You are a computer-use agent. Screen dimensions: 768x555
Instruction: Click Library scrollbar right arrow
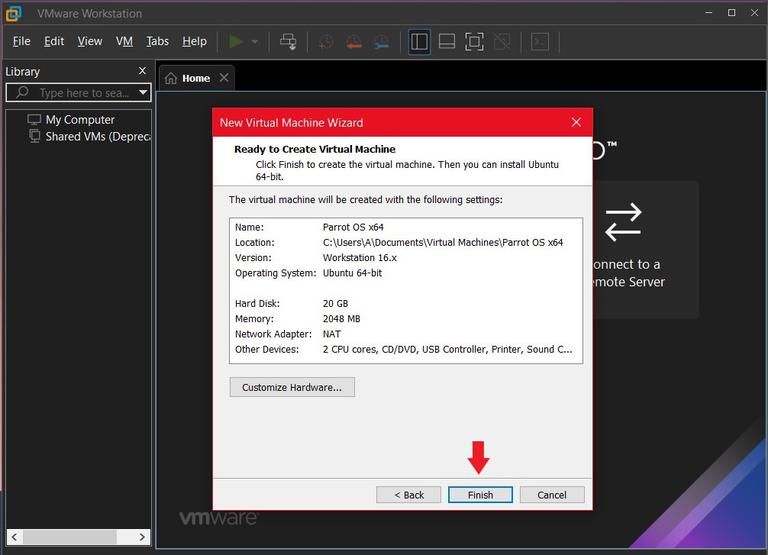pos(142,537)
